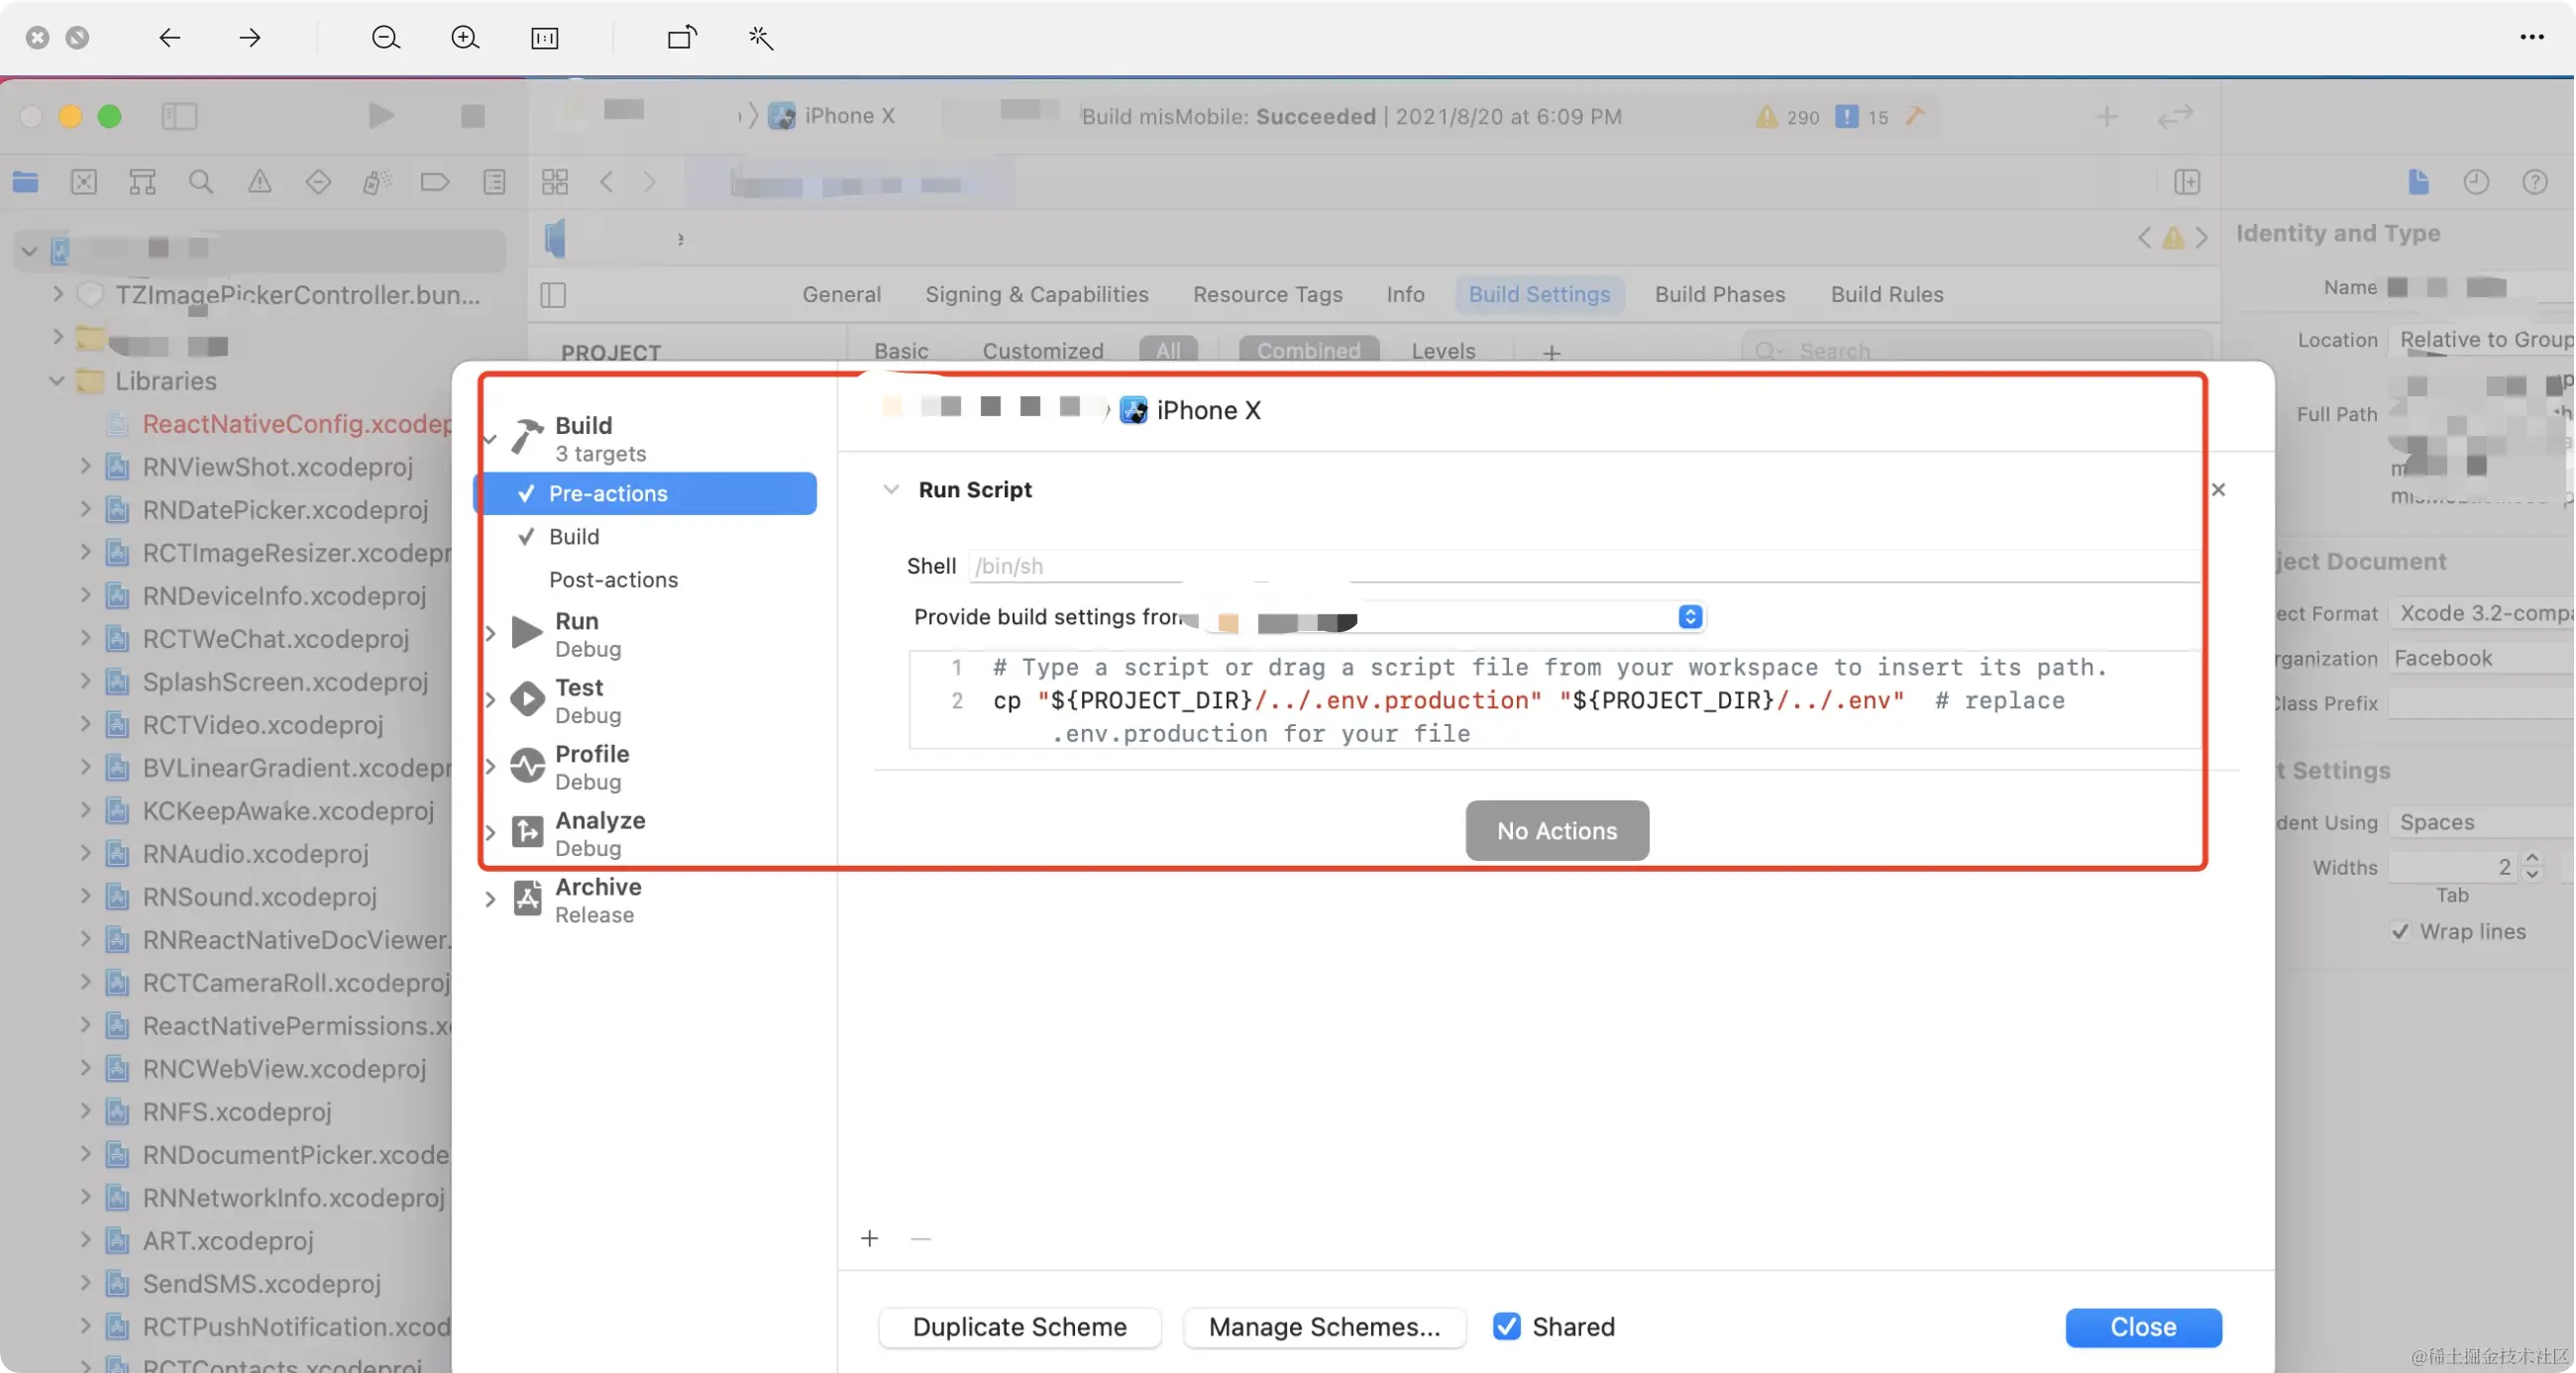Expand the Archive Release scheme section
Image resolution: width=2576 pixels, height=1373 pixels.
coord(490,899)
